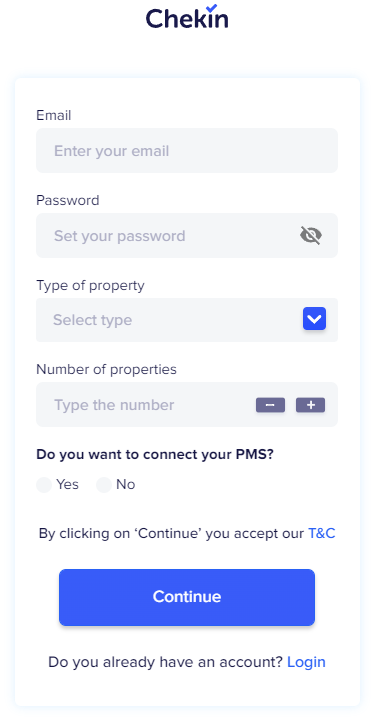The image size is (372, 725).
Task: Select the No radio button
Action: 104,485
